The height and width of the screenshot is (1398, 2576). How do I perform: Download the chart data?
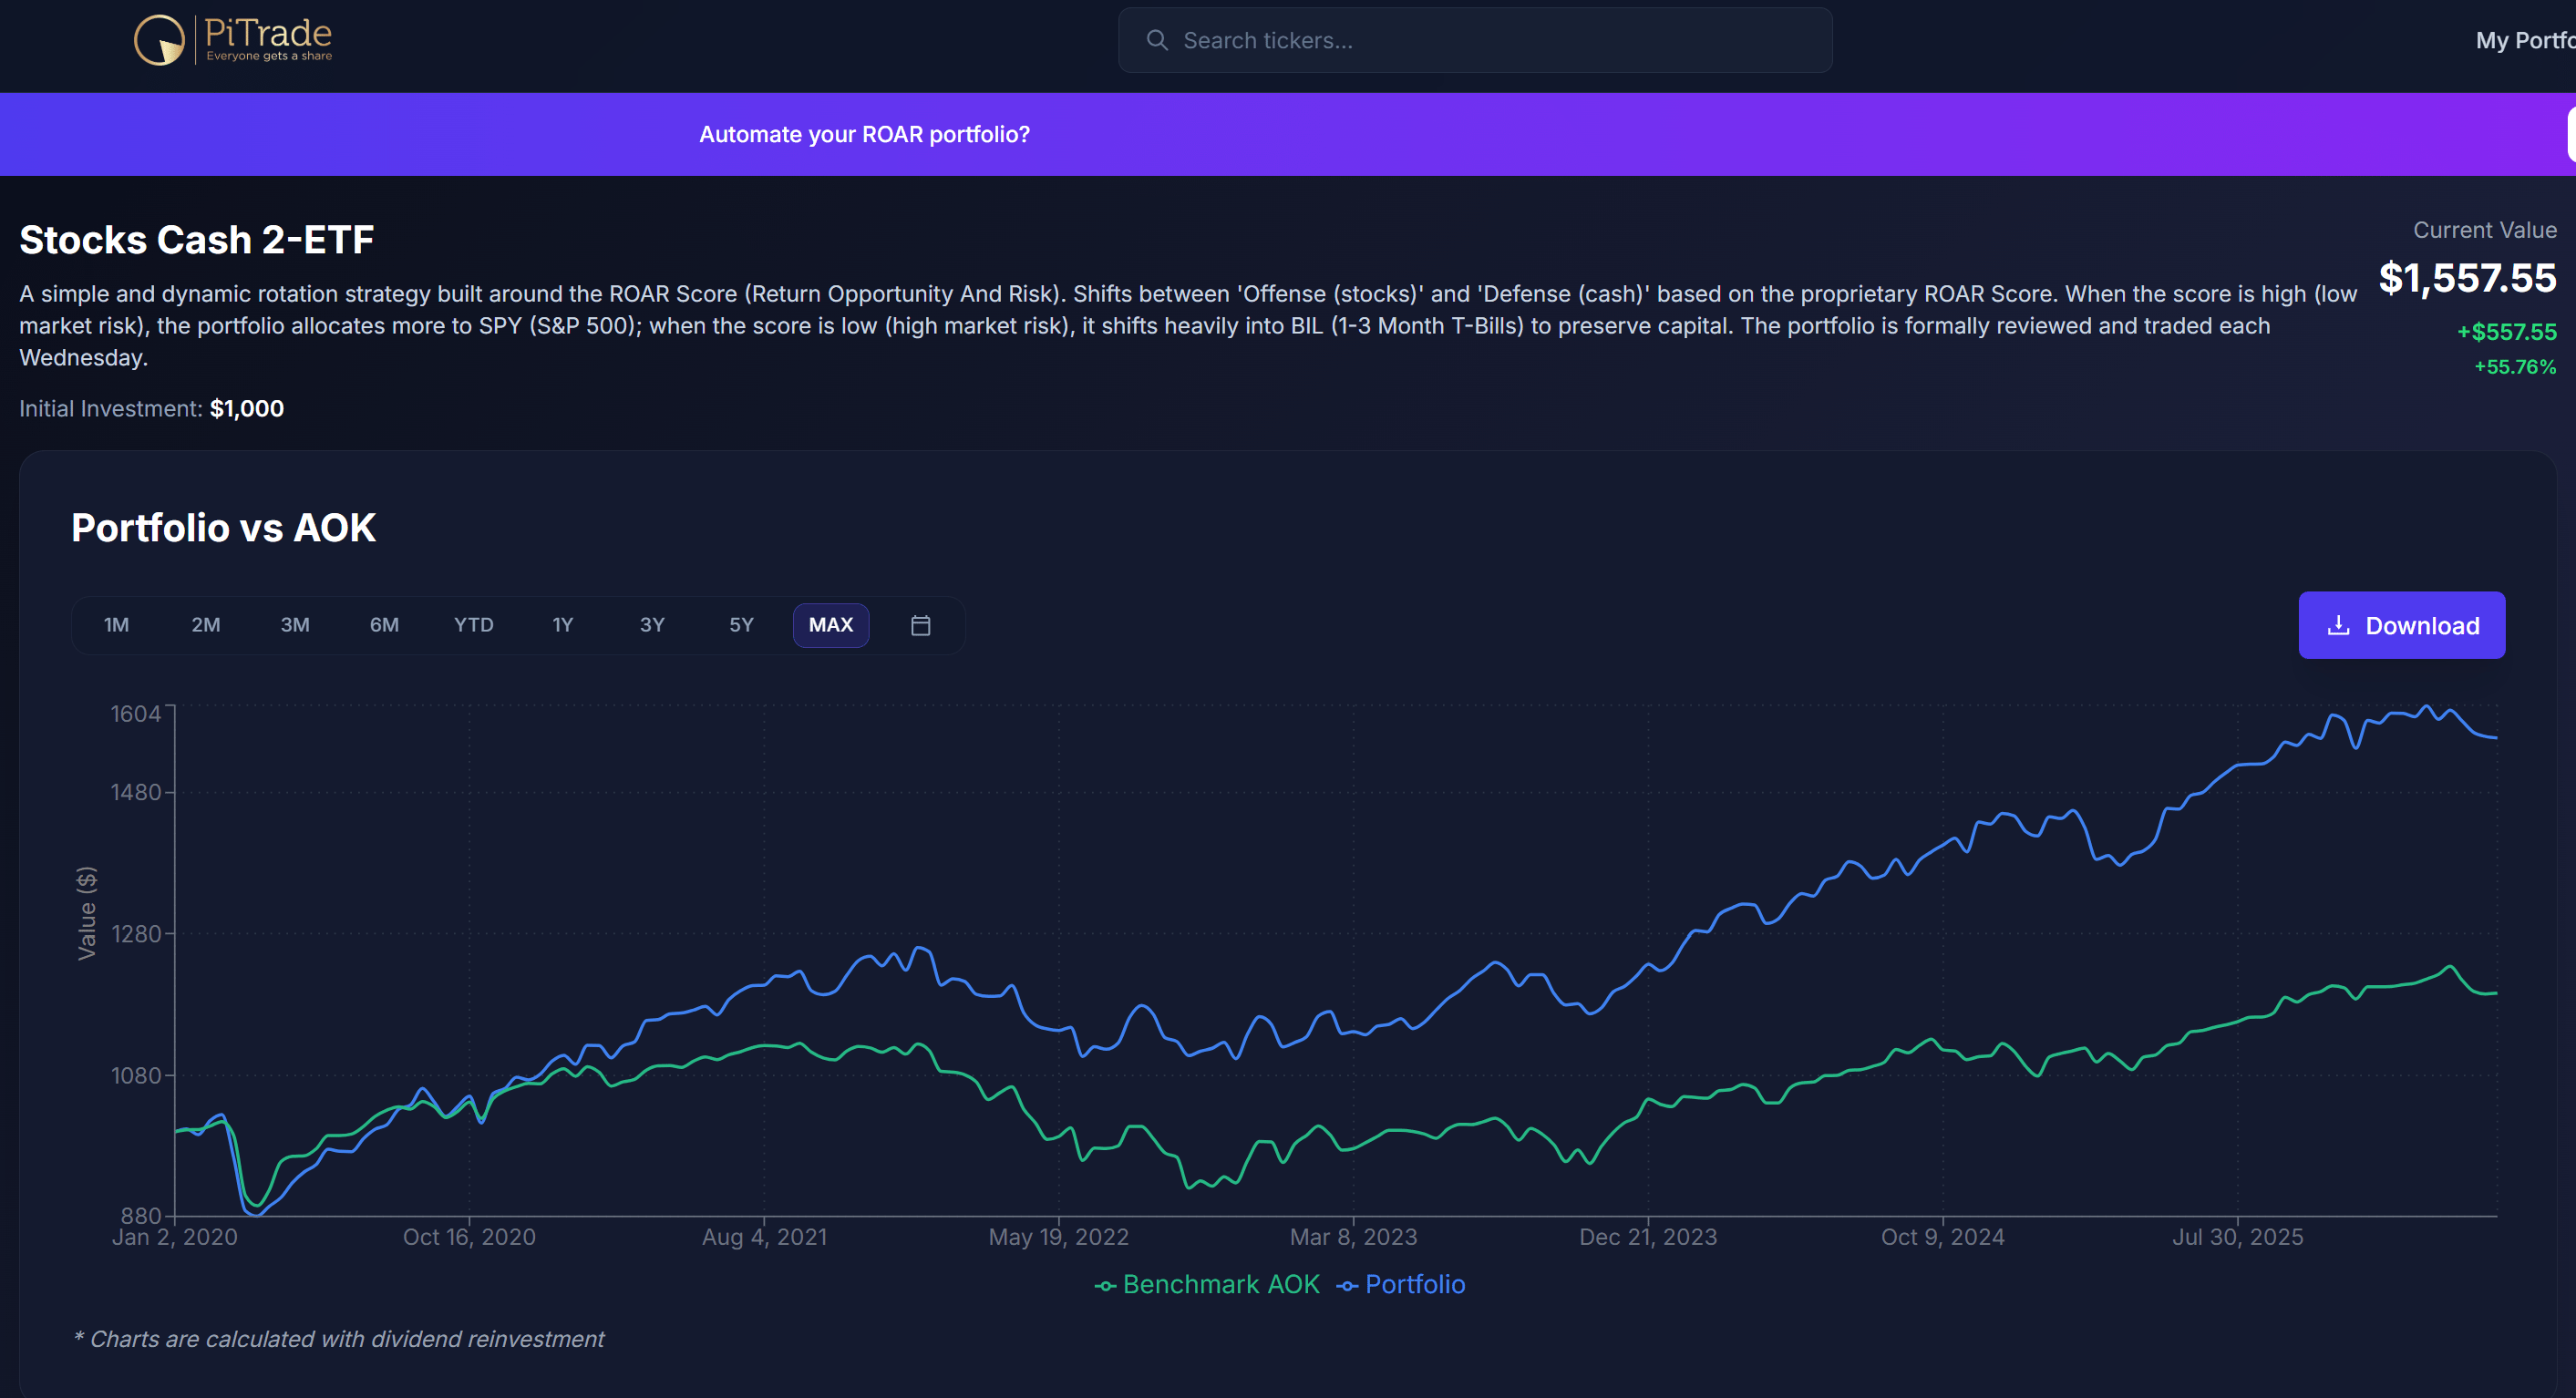coord(2401,625)
